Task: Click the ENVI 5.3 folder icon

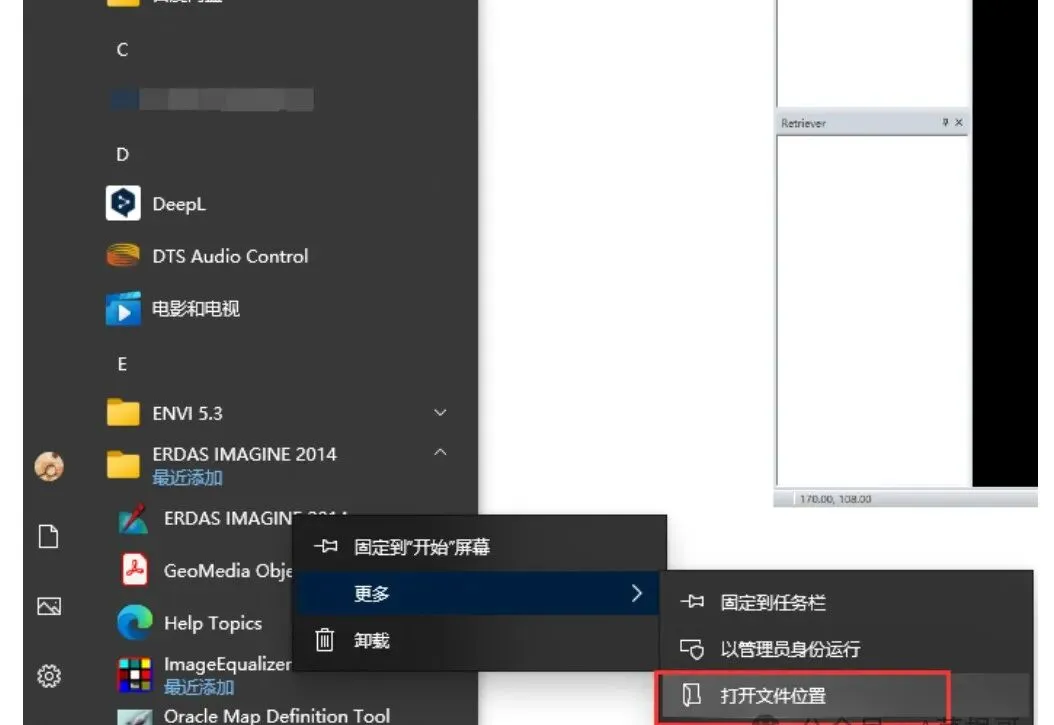Action: pos(123,413)
